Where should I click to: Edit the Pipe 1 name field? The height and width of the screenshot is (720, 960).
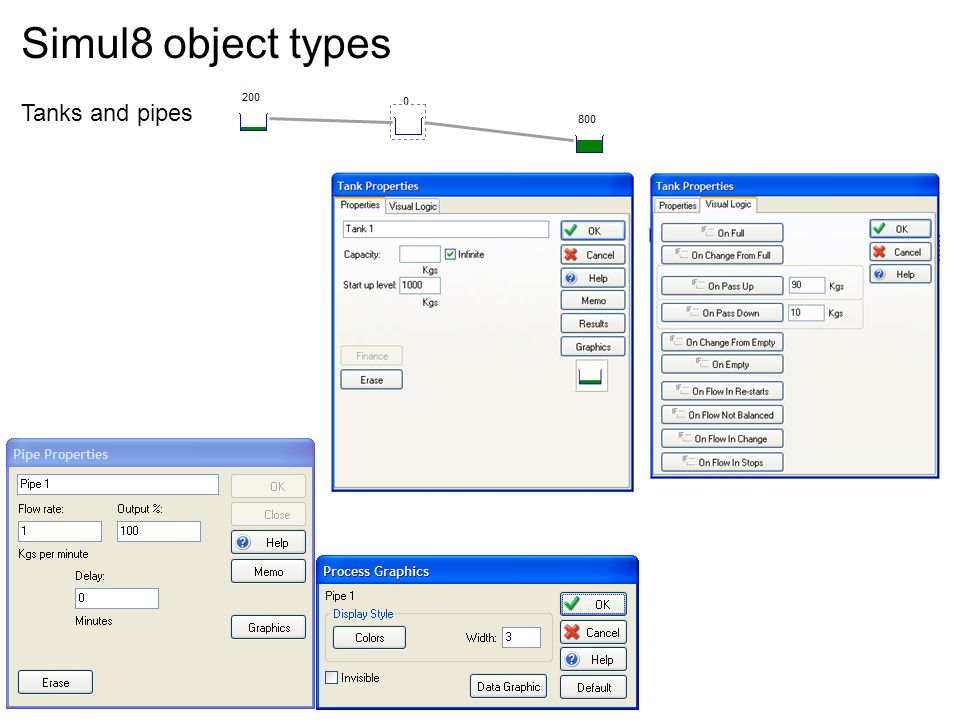pyautogui.click(x=118, y=484)
